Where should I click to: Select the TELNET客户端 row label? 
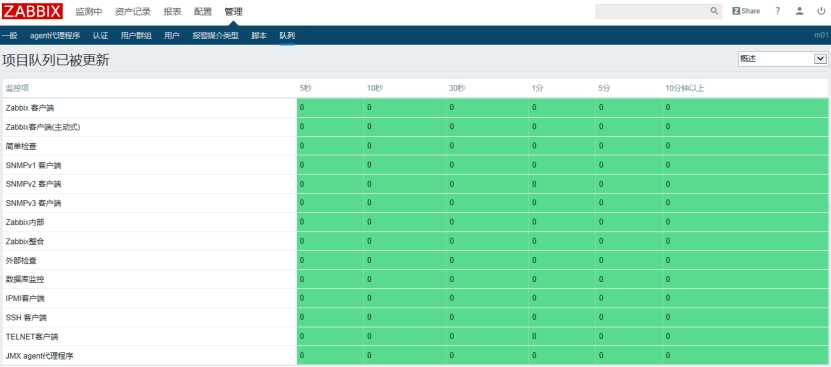tap(32, 337)
